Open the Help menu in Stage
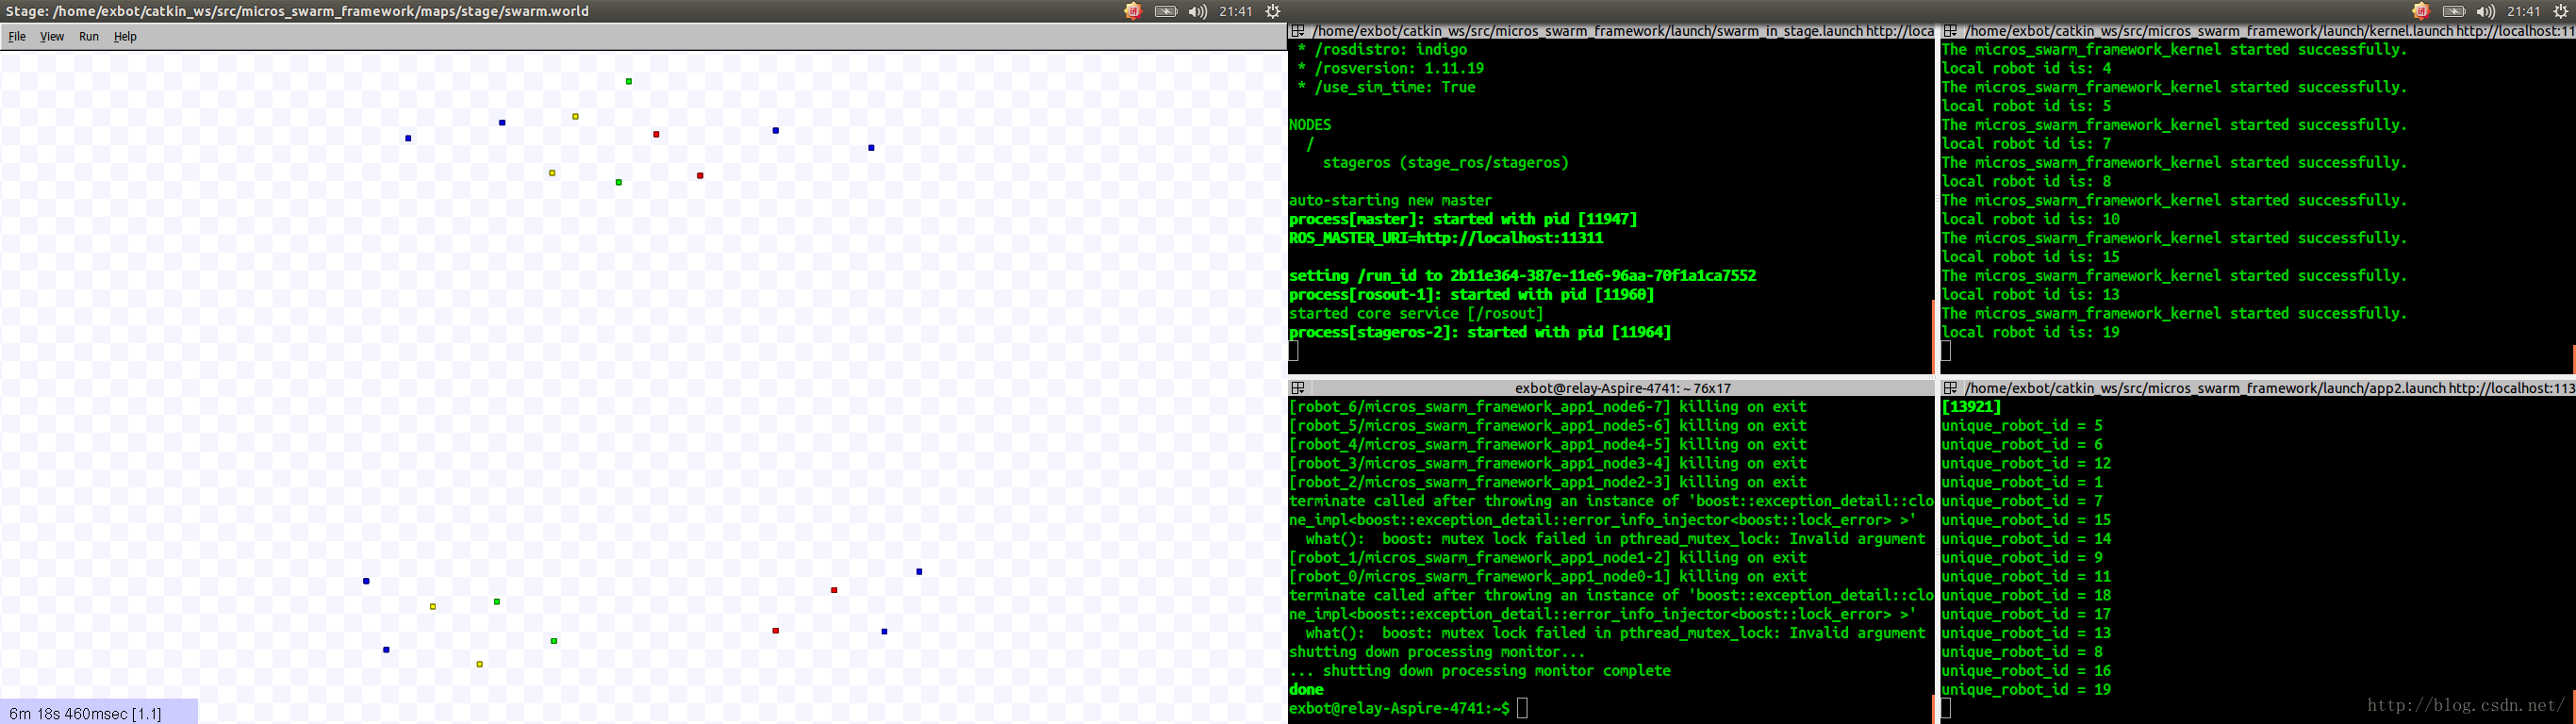Viewport: 2576px width, 724px height. (125, 36)
